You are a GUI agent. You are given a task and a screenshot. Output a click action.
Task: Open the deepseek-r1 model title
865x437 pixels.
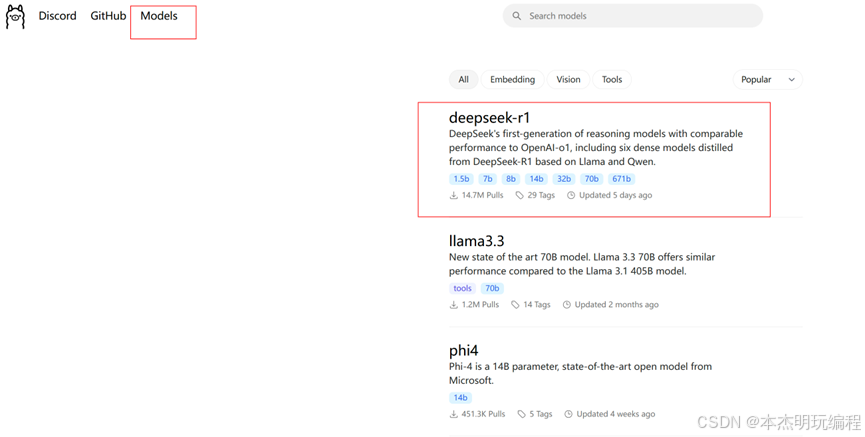click(489, 118)
